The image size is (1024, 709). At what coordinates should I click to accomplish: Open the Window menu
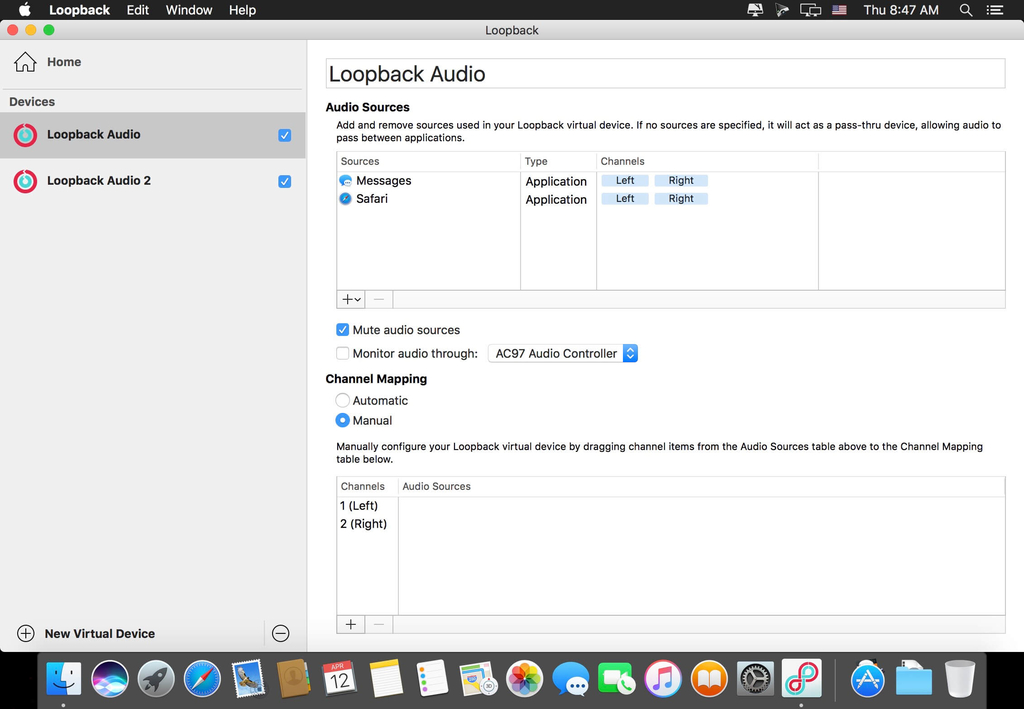(x=189, y=10)
